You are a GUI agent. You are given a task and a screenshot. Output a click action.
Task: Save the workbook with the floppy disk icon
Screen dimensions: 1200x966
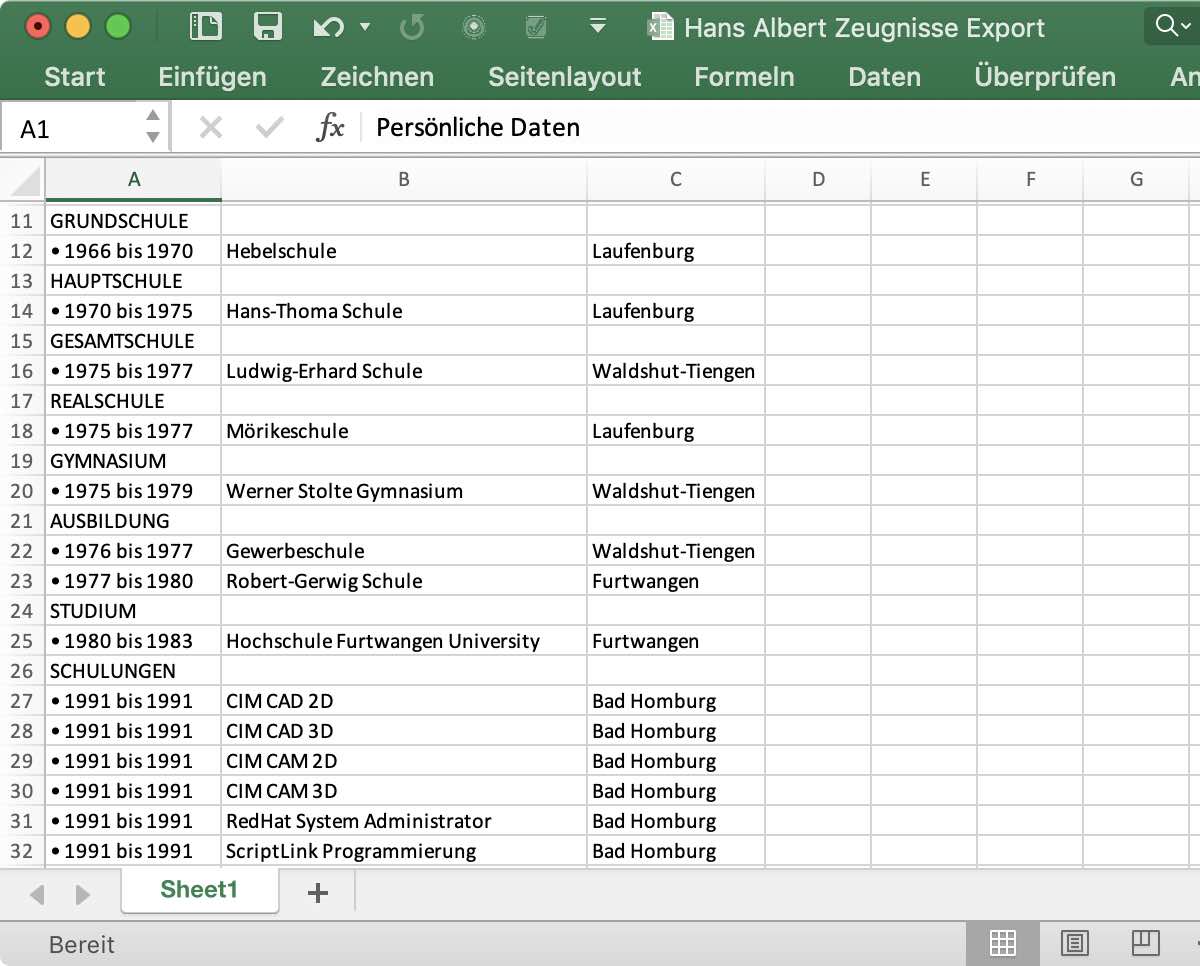[267, 26]
